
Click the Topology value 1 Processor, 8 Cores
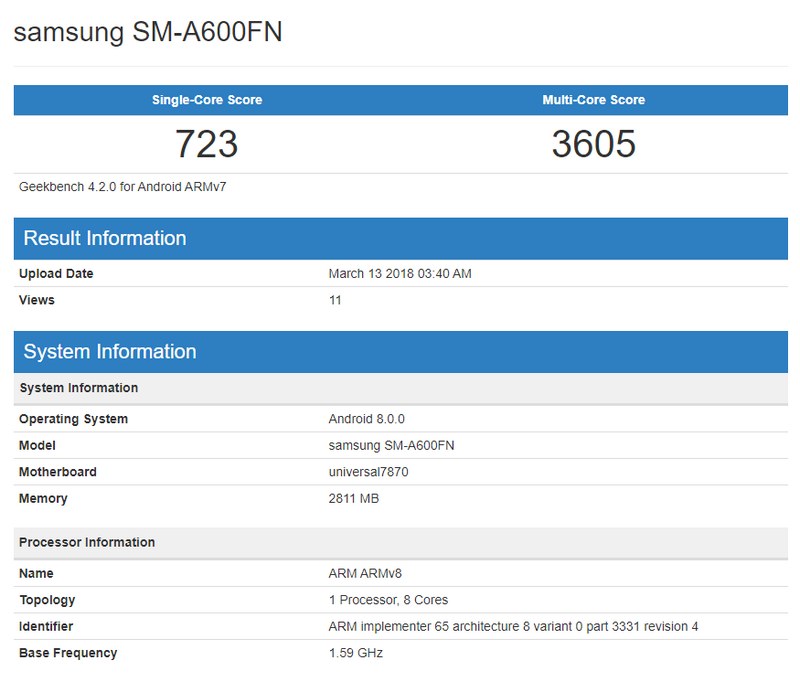click(x=385, y=600)
